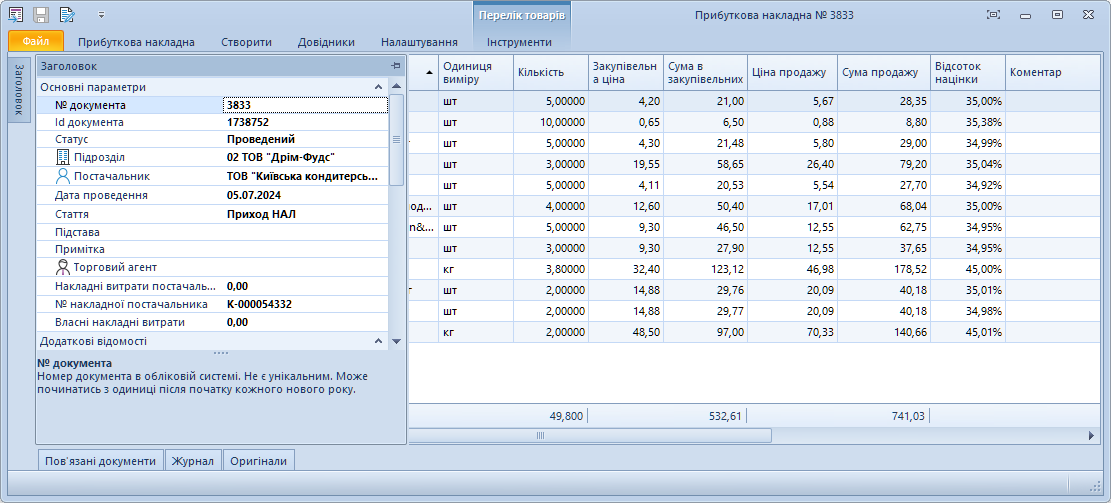1111x503 pixels.
Task: Click the building icon beside Підрозділ
Action: (x=63, y=158)
